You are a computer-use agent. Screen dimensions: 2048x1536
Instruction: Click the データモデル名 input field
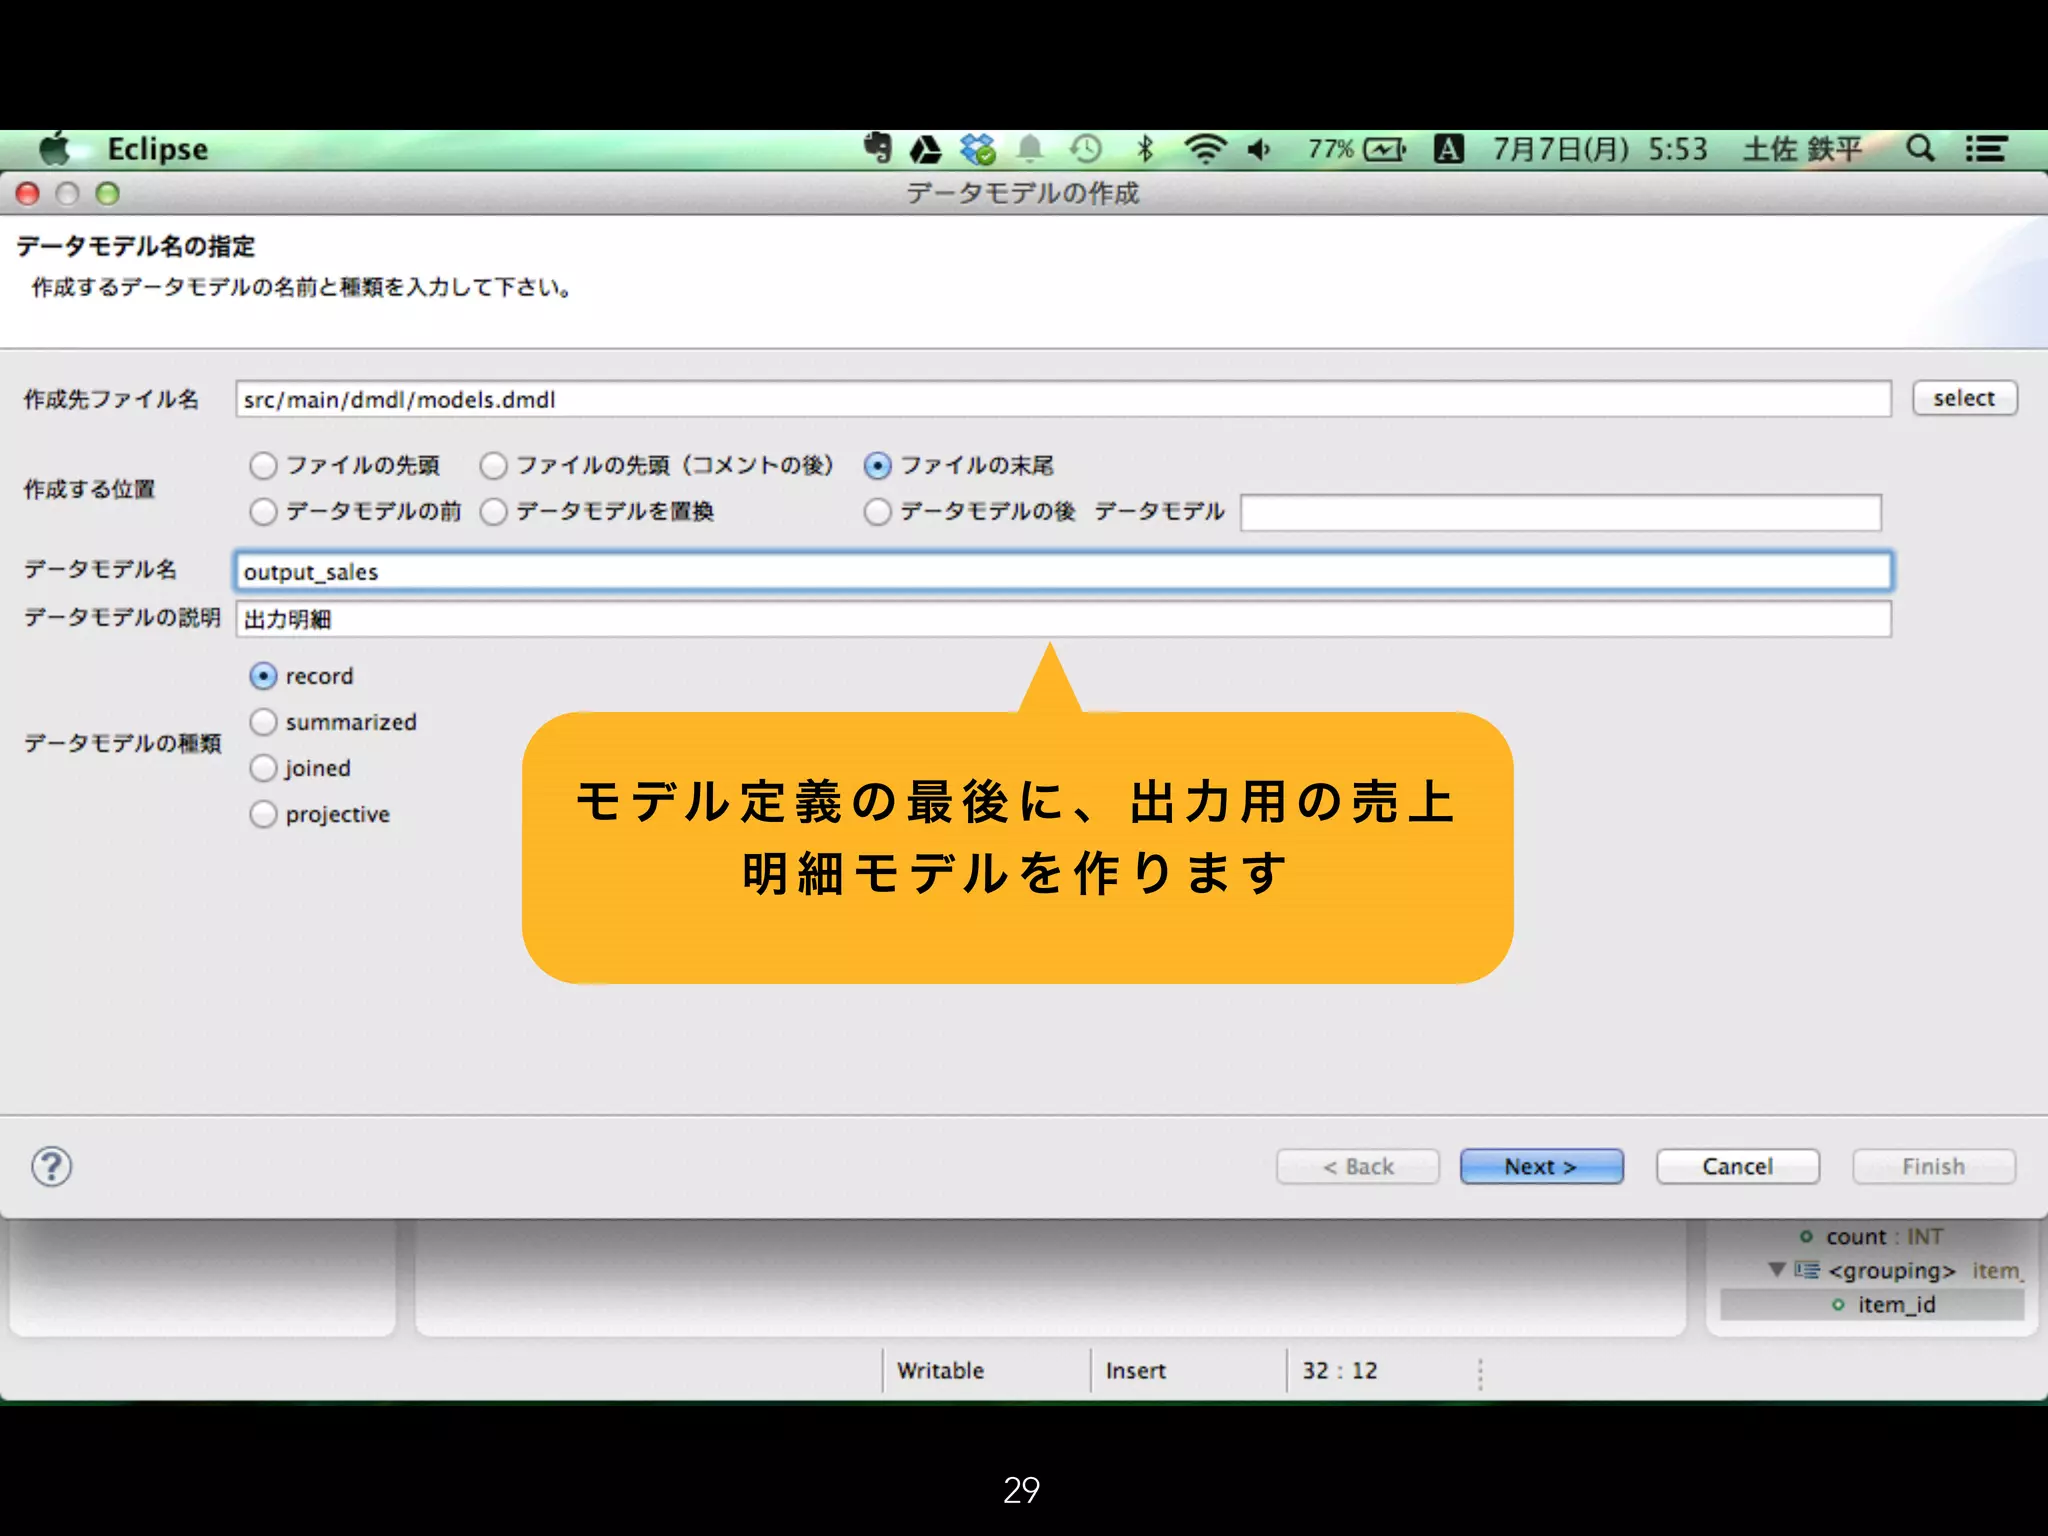tap(1062, 572)
